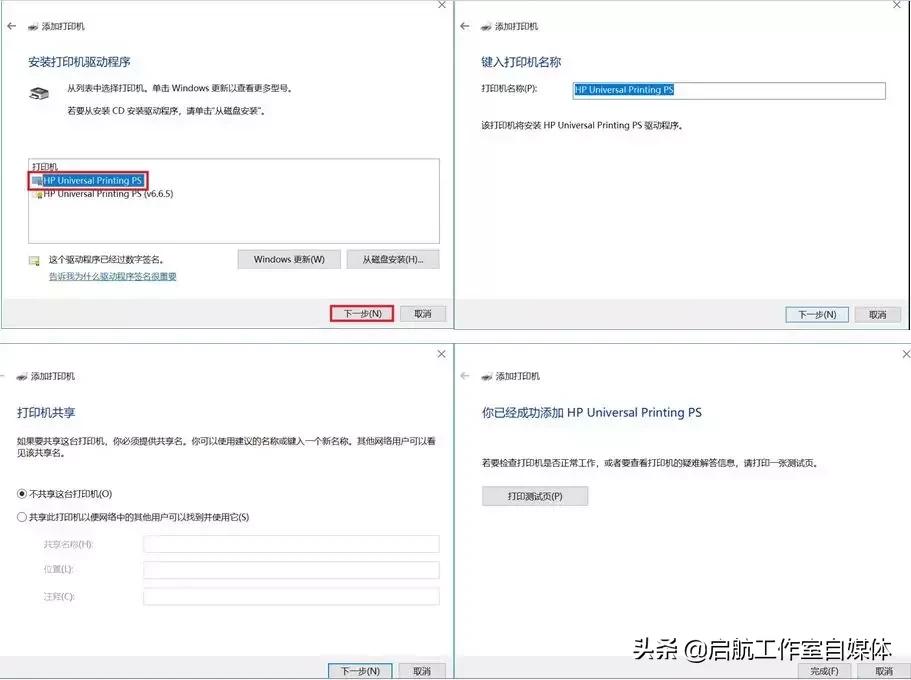
Task: Click the 位置(L) input field
Action: click(x=290, y=570)
